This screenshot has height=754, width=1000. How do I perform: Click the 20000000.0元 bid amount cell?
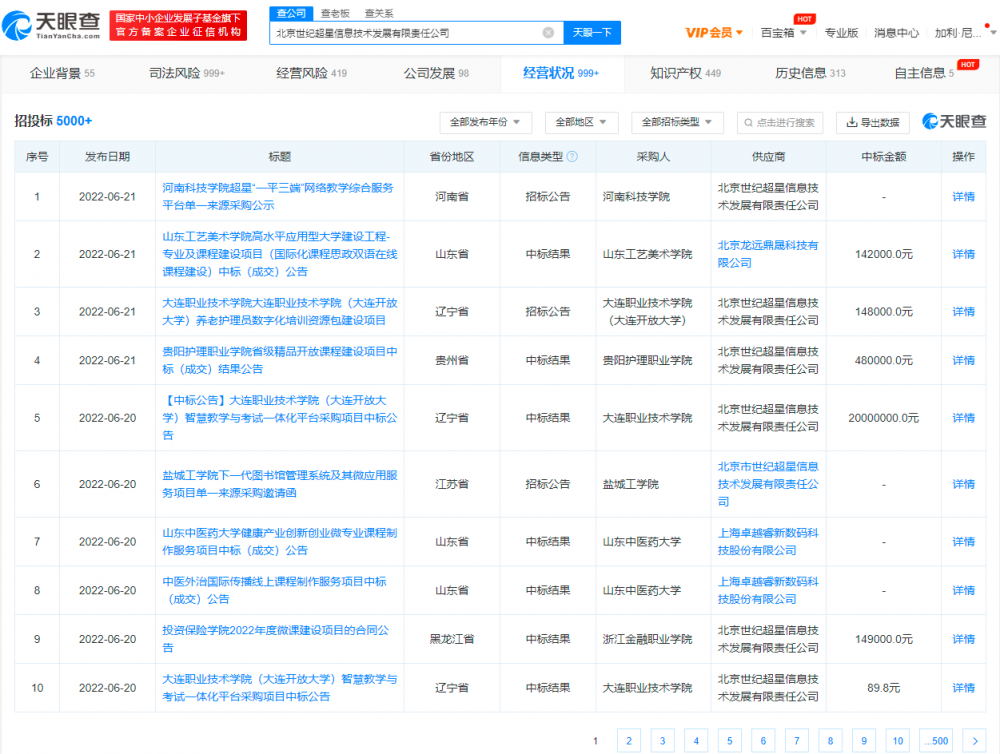[883, 418]
